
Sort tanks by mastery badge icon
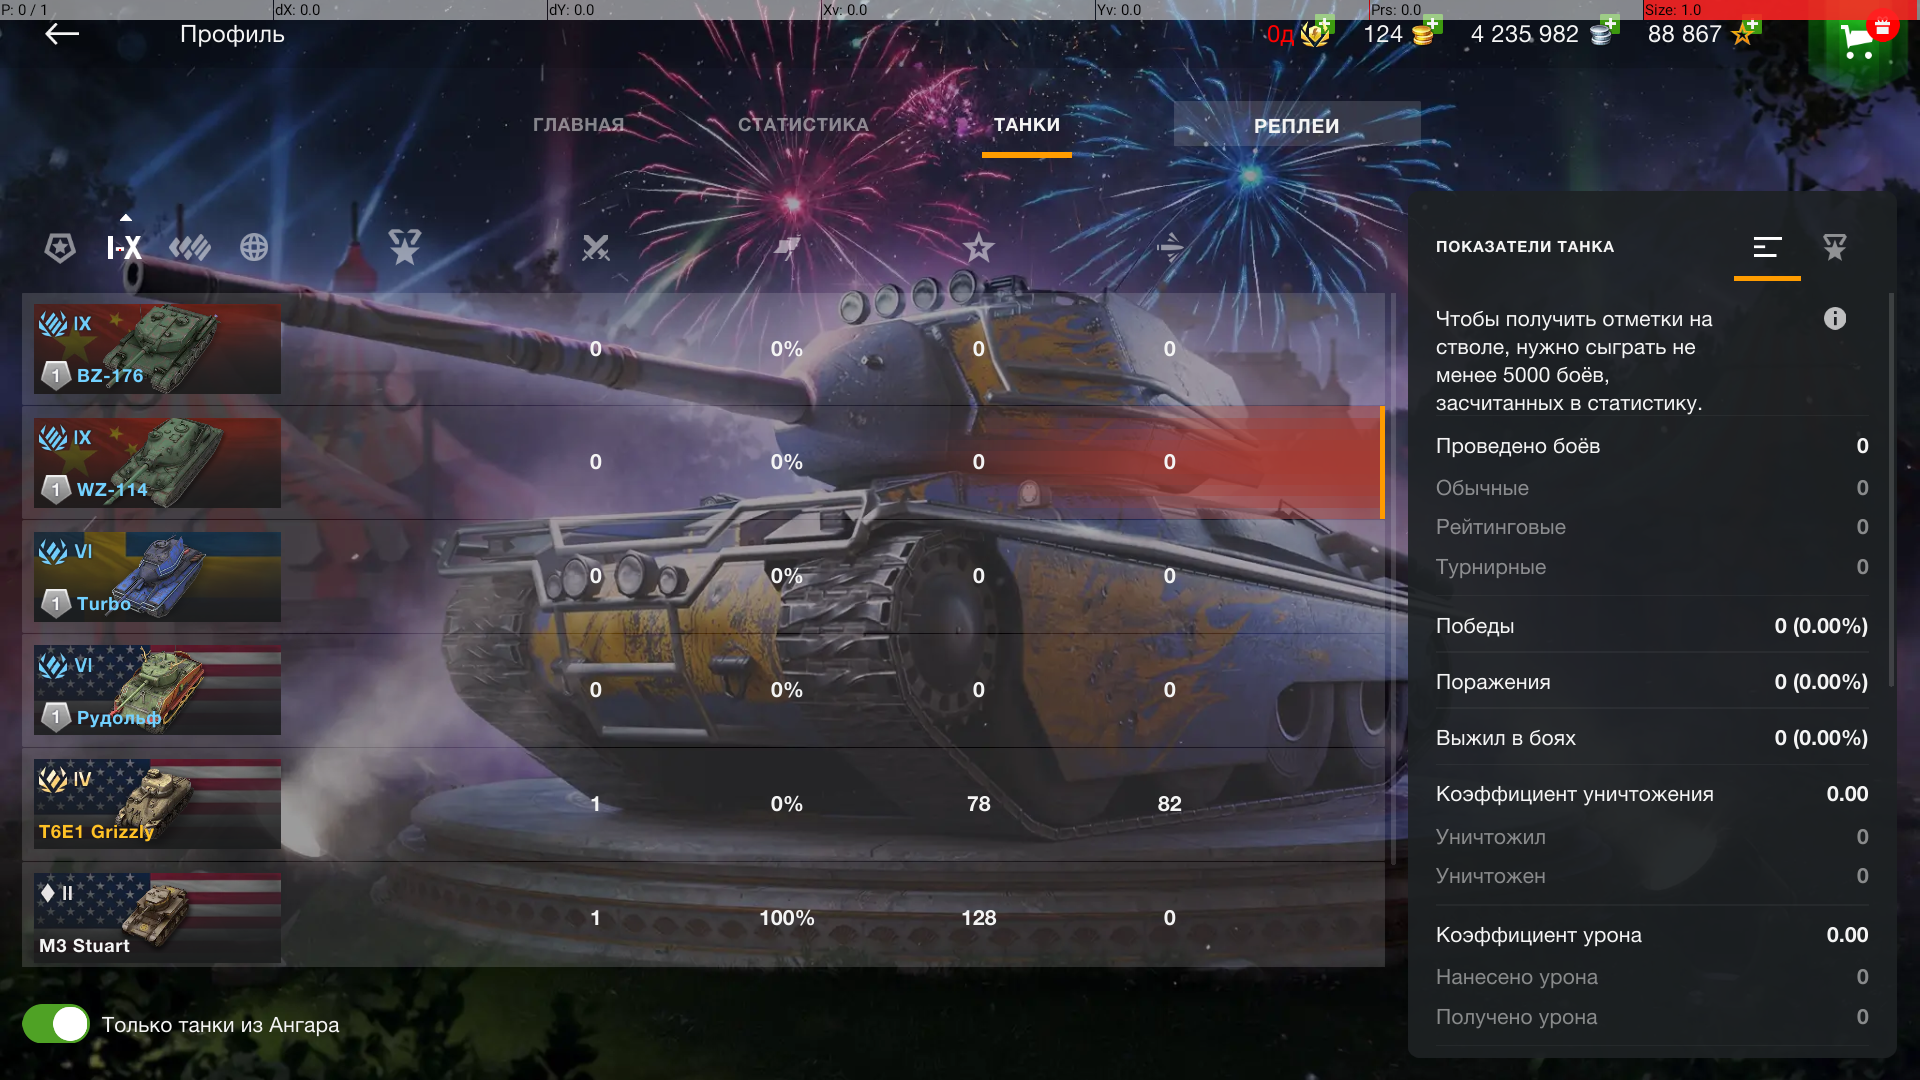pyautogui.click(x=60, y=247)
